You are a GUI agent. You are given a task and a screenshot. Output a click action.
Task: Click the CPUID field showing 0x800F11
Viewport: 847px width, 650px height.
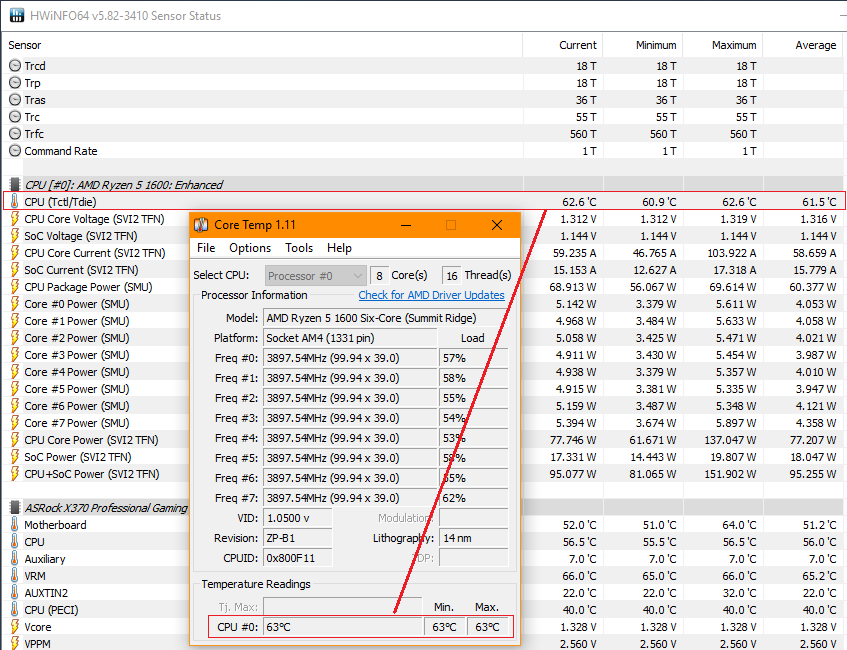298,558
